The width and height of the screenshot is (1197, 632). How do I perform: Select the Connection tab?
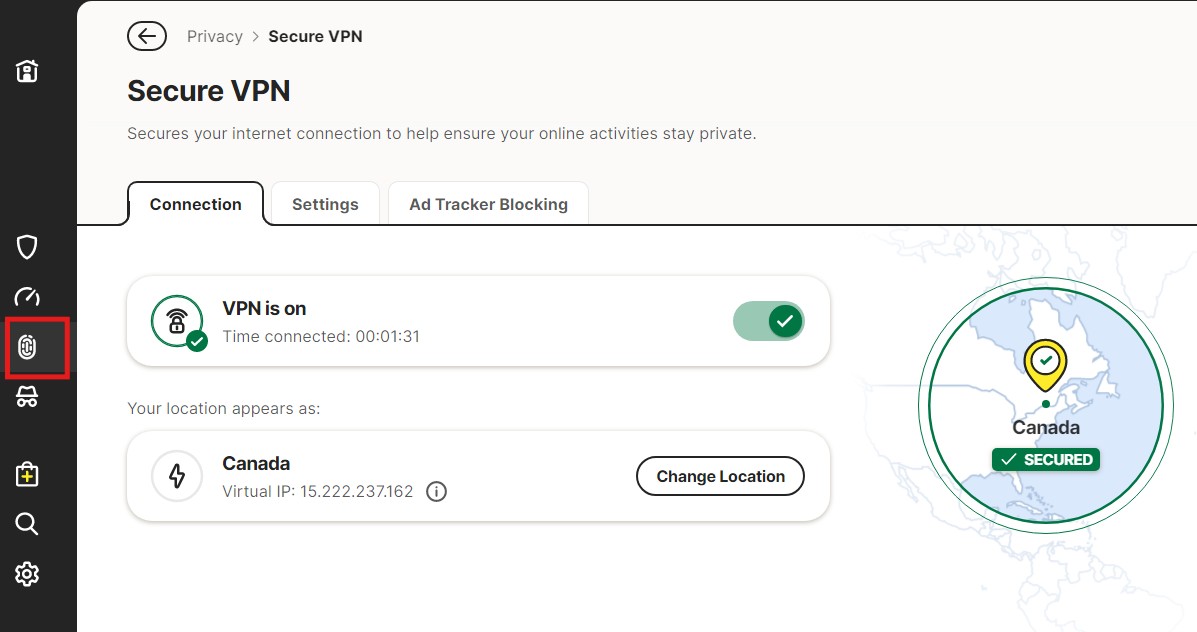[x=195, y=204]
